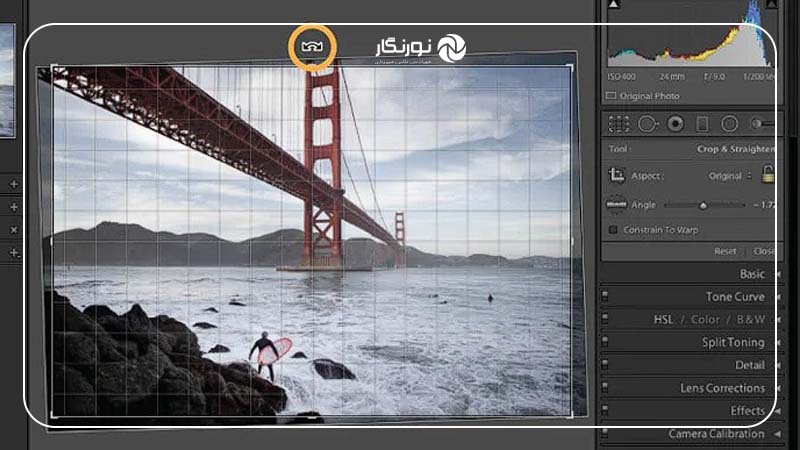Toggle shadow clipping indicator on histogram
This screenshot has height=450, width=800.
click(614, 4)
